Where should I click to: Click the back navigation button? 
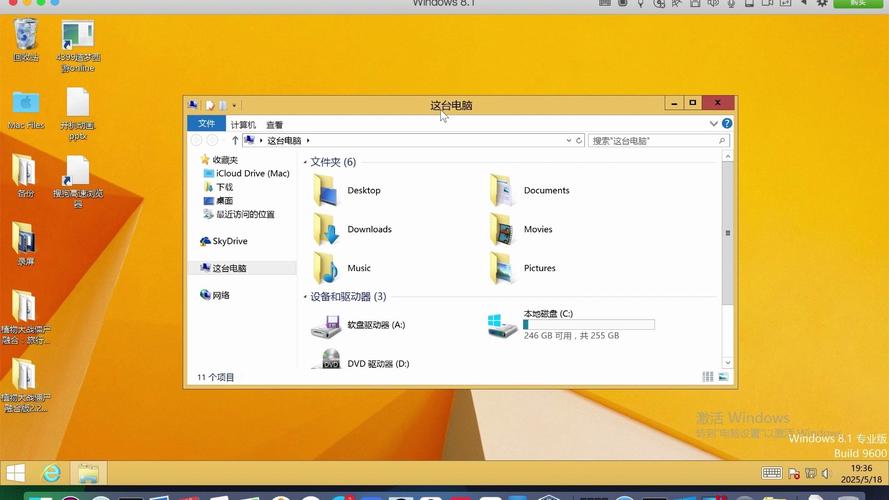tap(196, 141)
